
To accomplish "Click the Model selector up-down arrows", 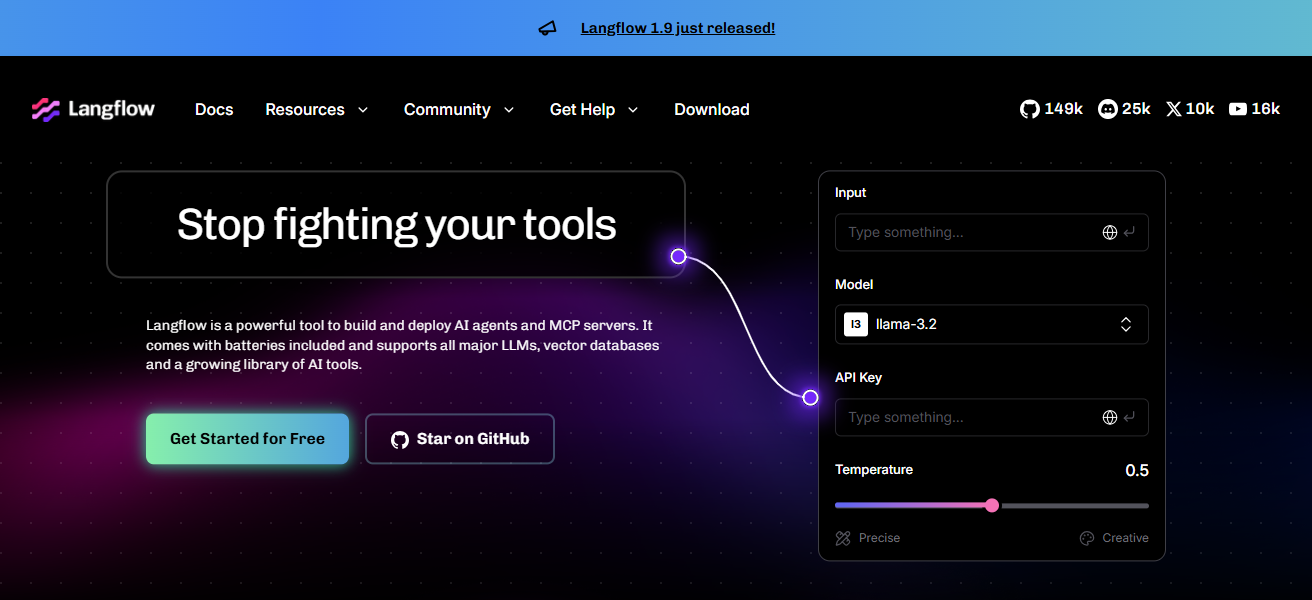I will pos(1126,324).
